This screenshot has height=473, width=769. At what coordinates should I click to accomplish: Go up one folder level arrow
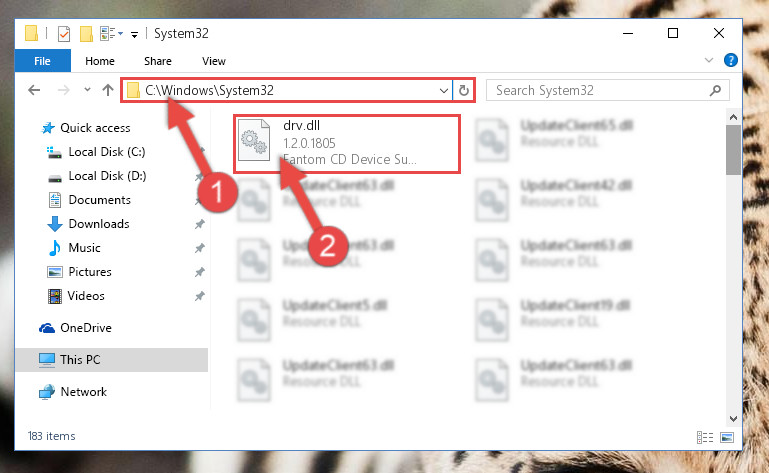click(108, 90)
